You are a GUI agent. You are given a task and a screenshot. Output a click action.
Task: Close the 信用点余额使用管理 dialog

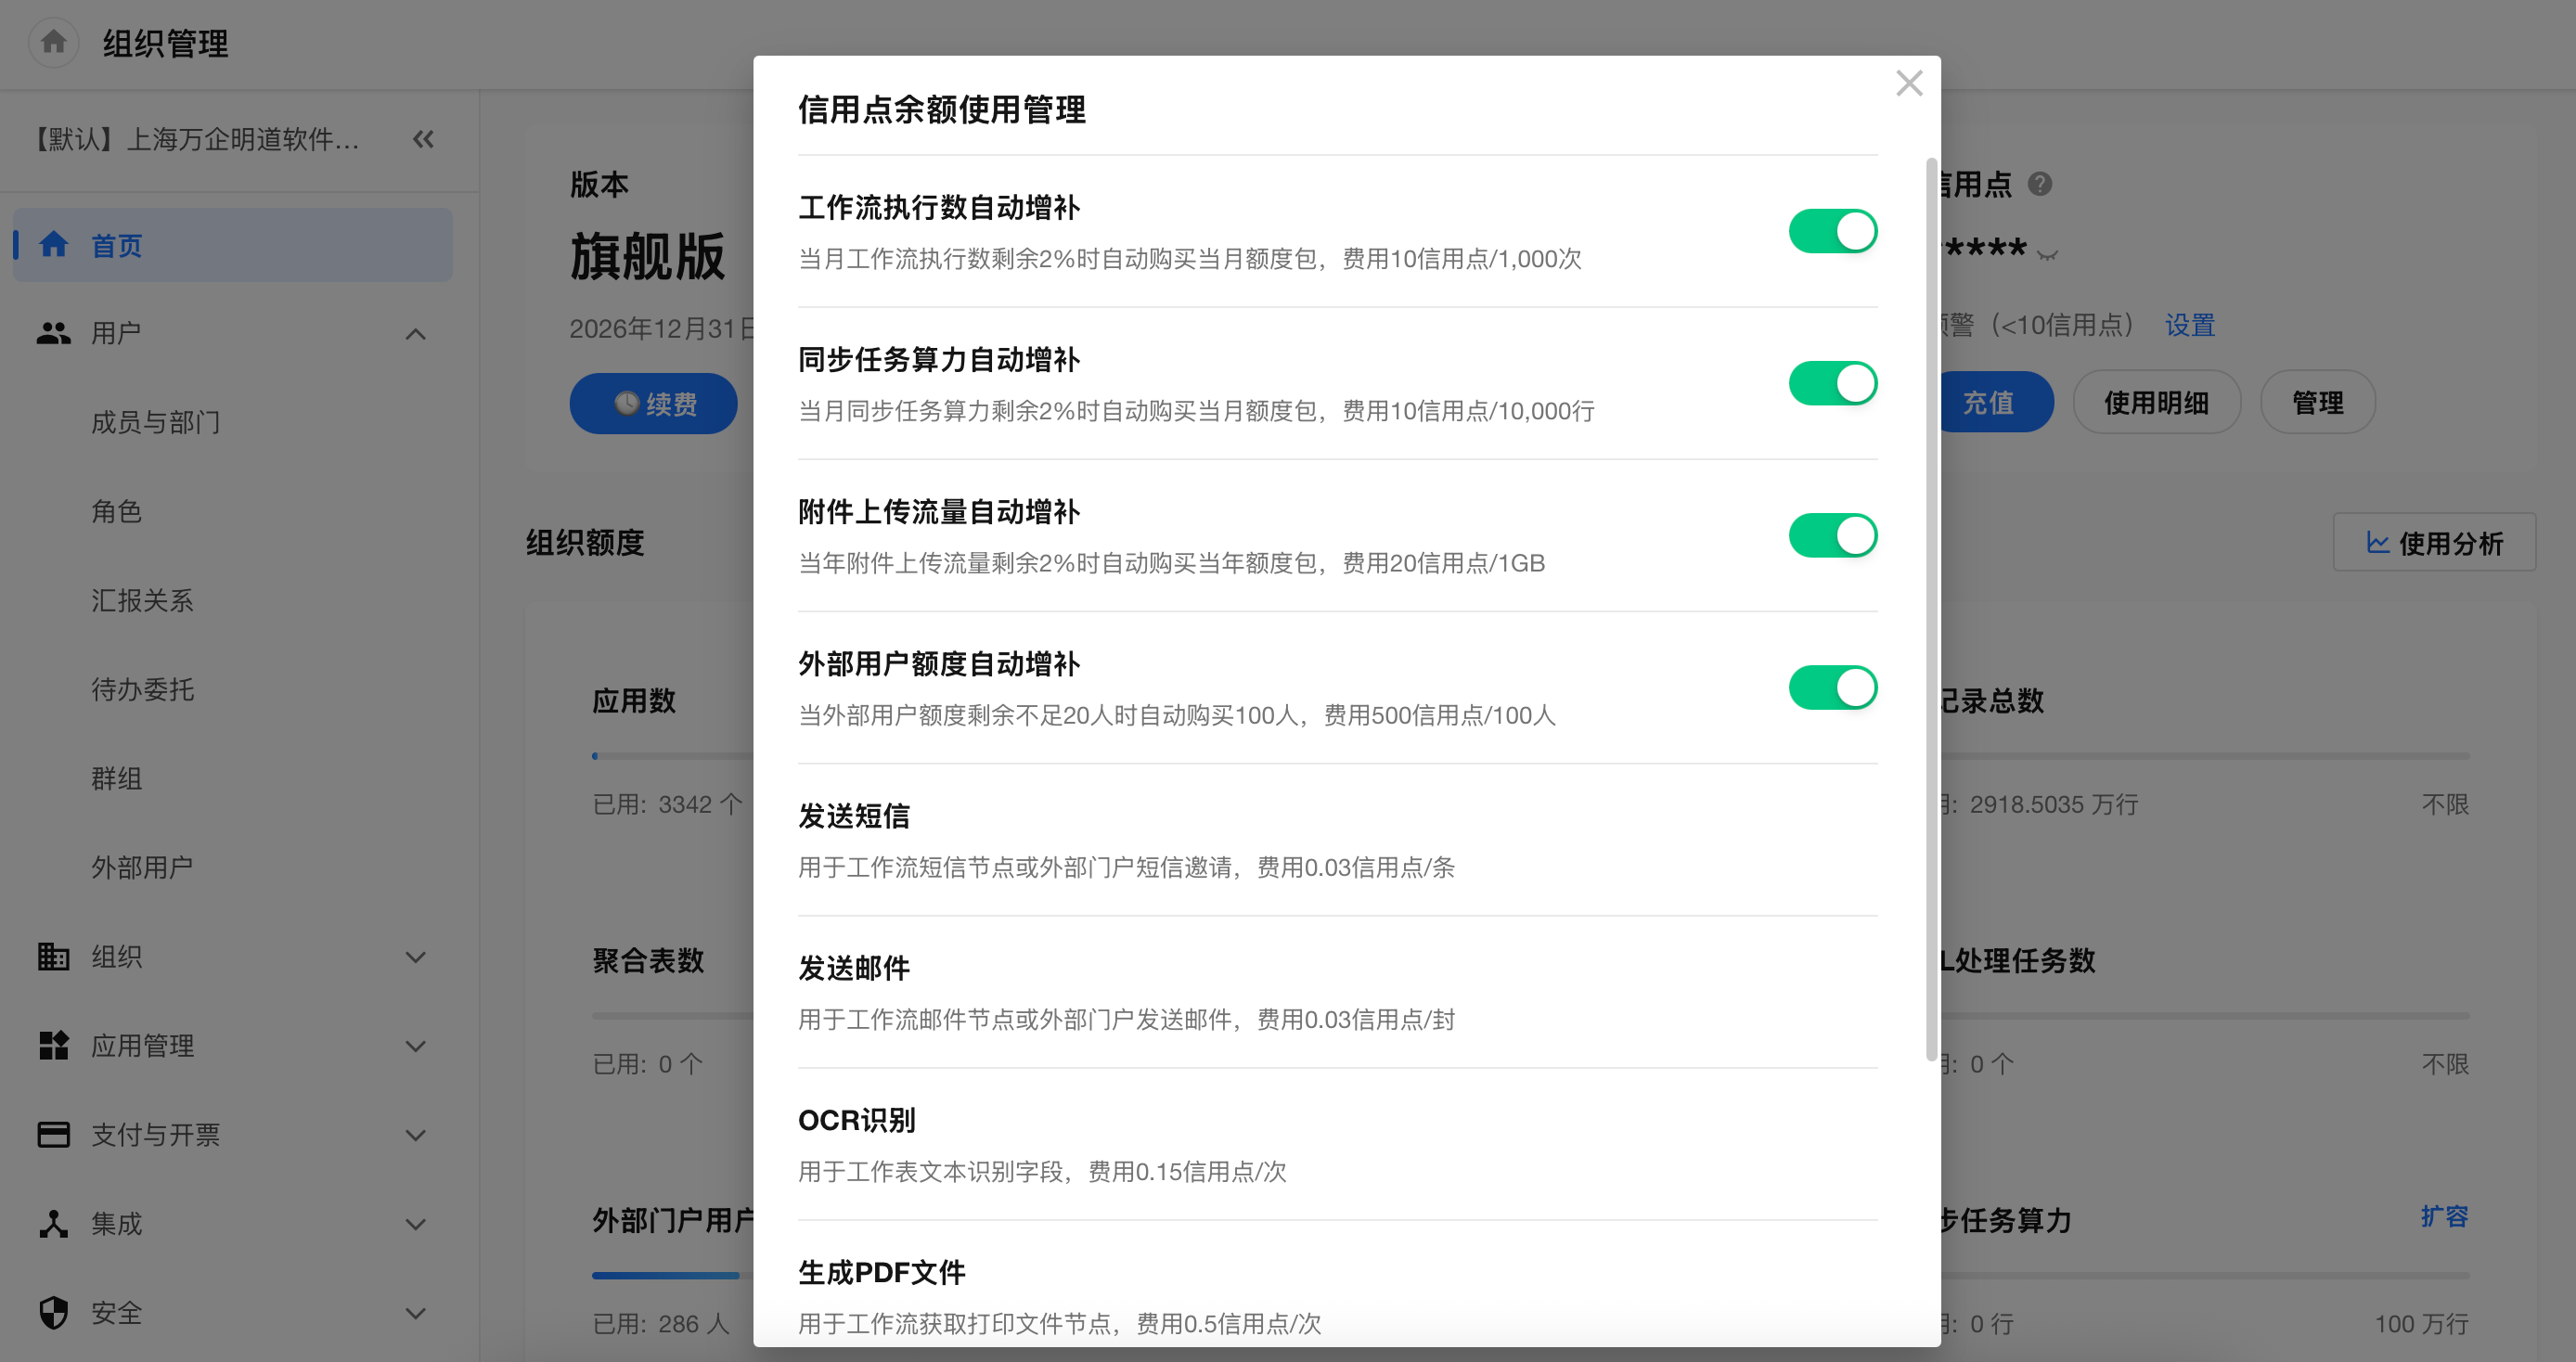coord(1909,83)
